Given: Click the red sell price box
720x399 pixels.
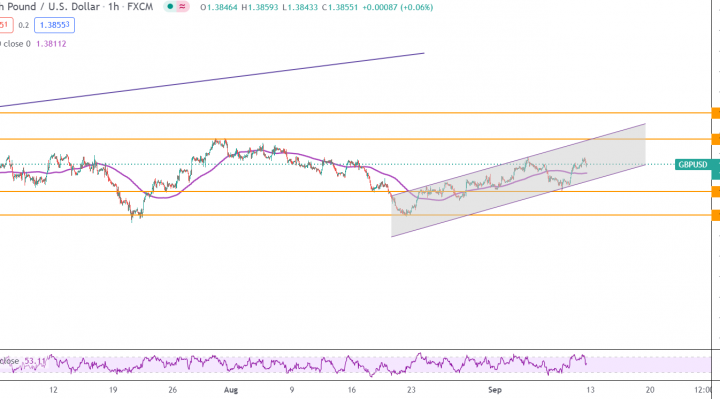Looking at the screenshot, I should coord(6,25).
